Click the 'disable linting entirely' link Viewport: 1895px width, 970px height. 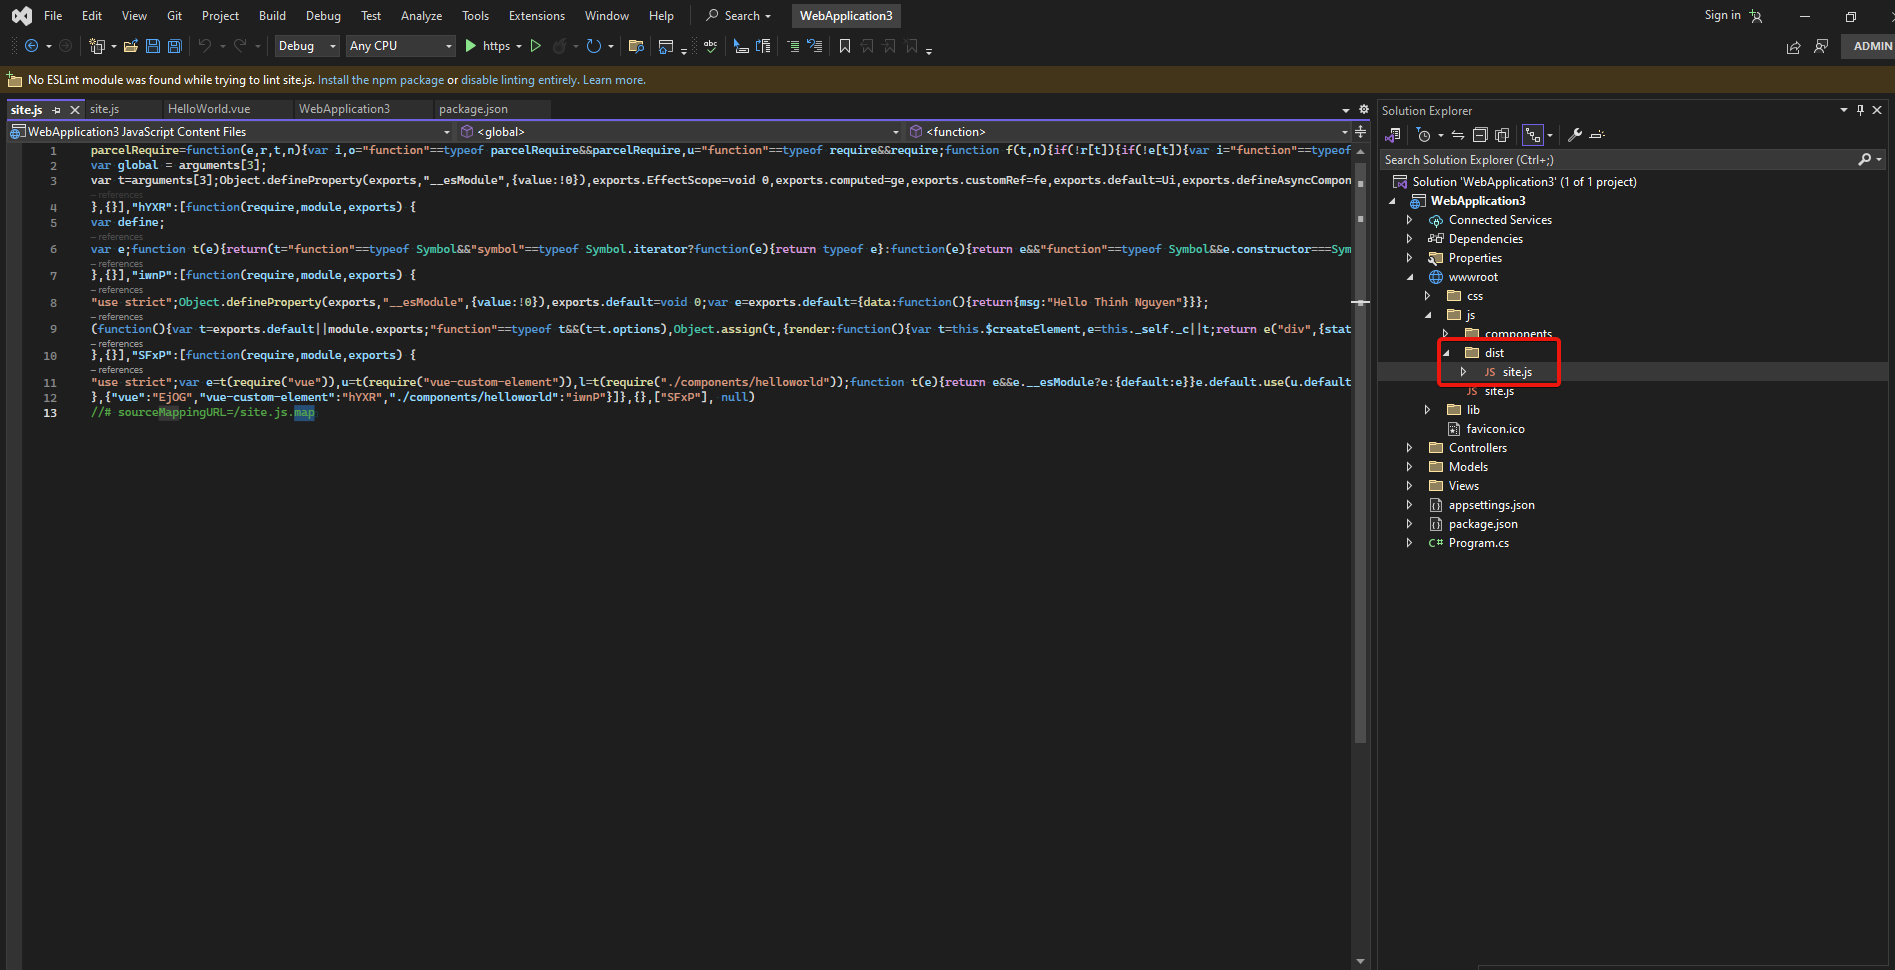519,80
